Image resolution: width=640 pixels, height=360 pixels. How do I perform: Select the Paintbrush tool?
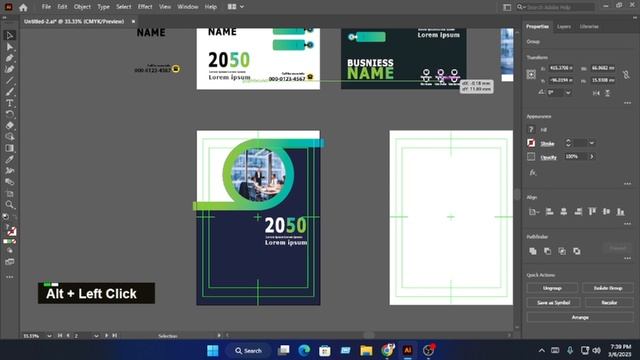pyautogui.click(x=9, y=91)
